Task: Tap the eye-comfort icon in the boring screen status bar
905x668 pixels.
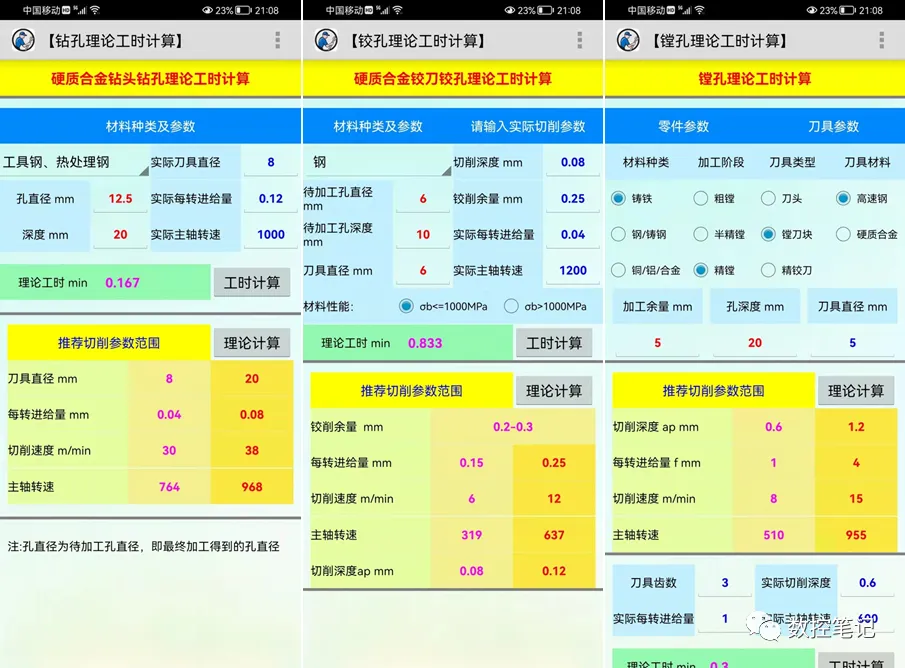Action: click(x=811, y=10)
